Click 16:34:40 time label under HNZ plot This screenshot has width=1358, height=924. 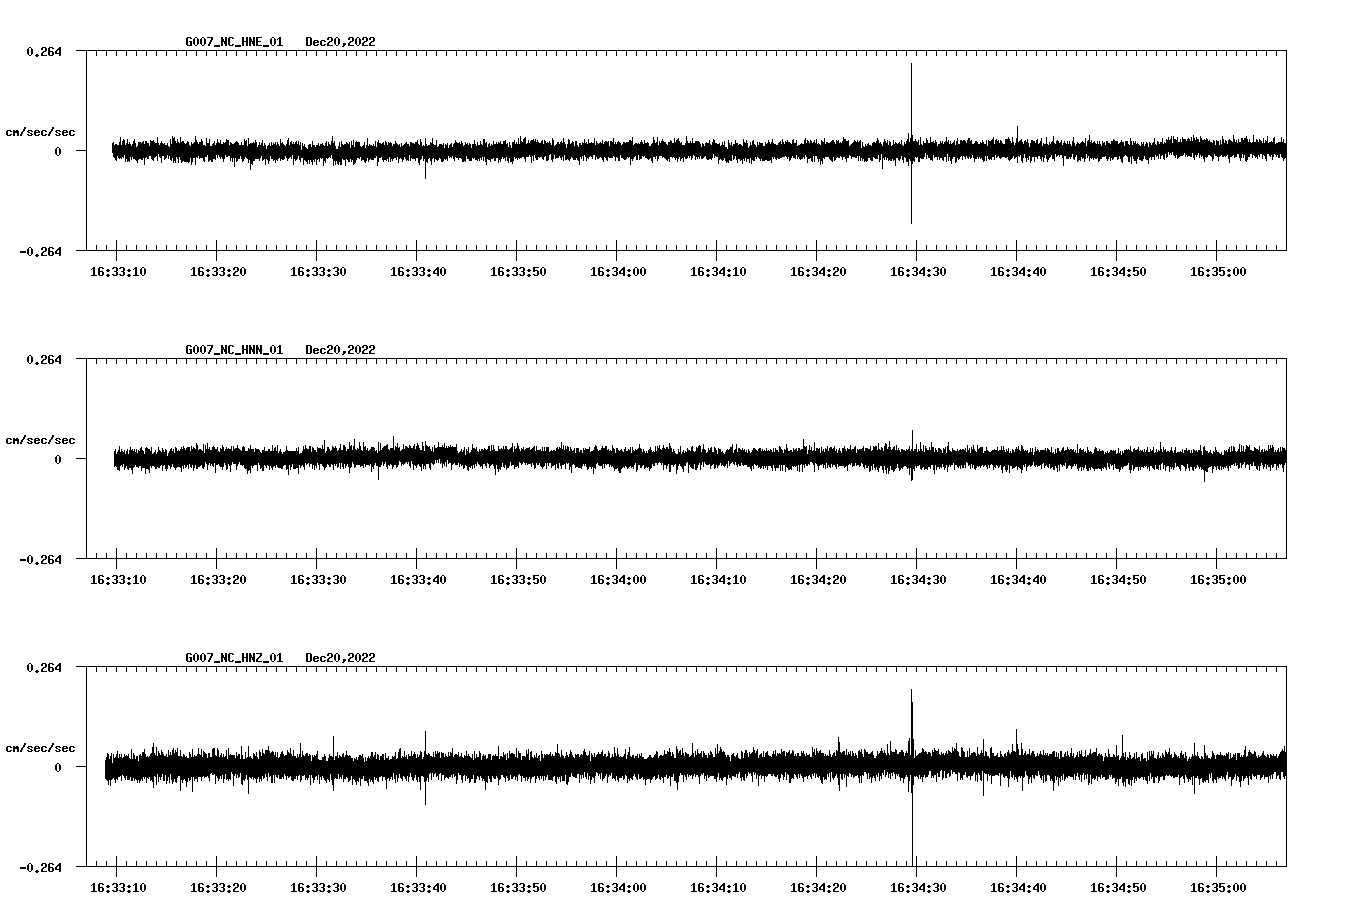click(1018, 888)
